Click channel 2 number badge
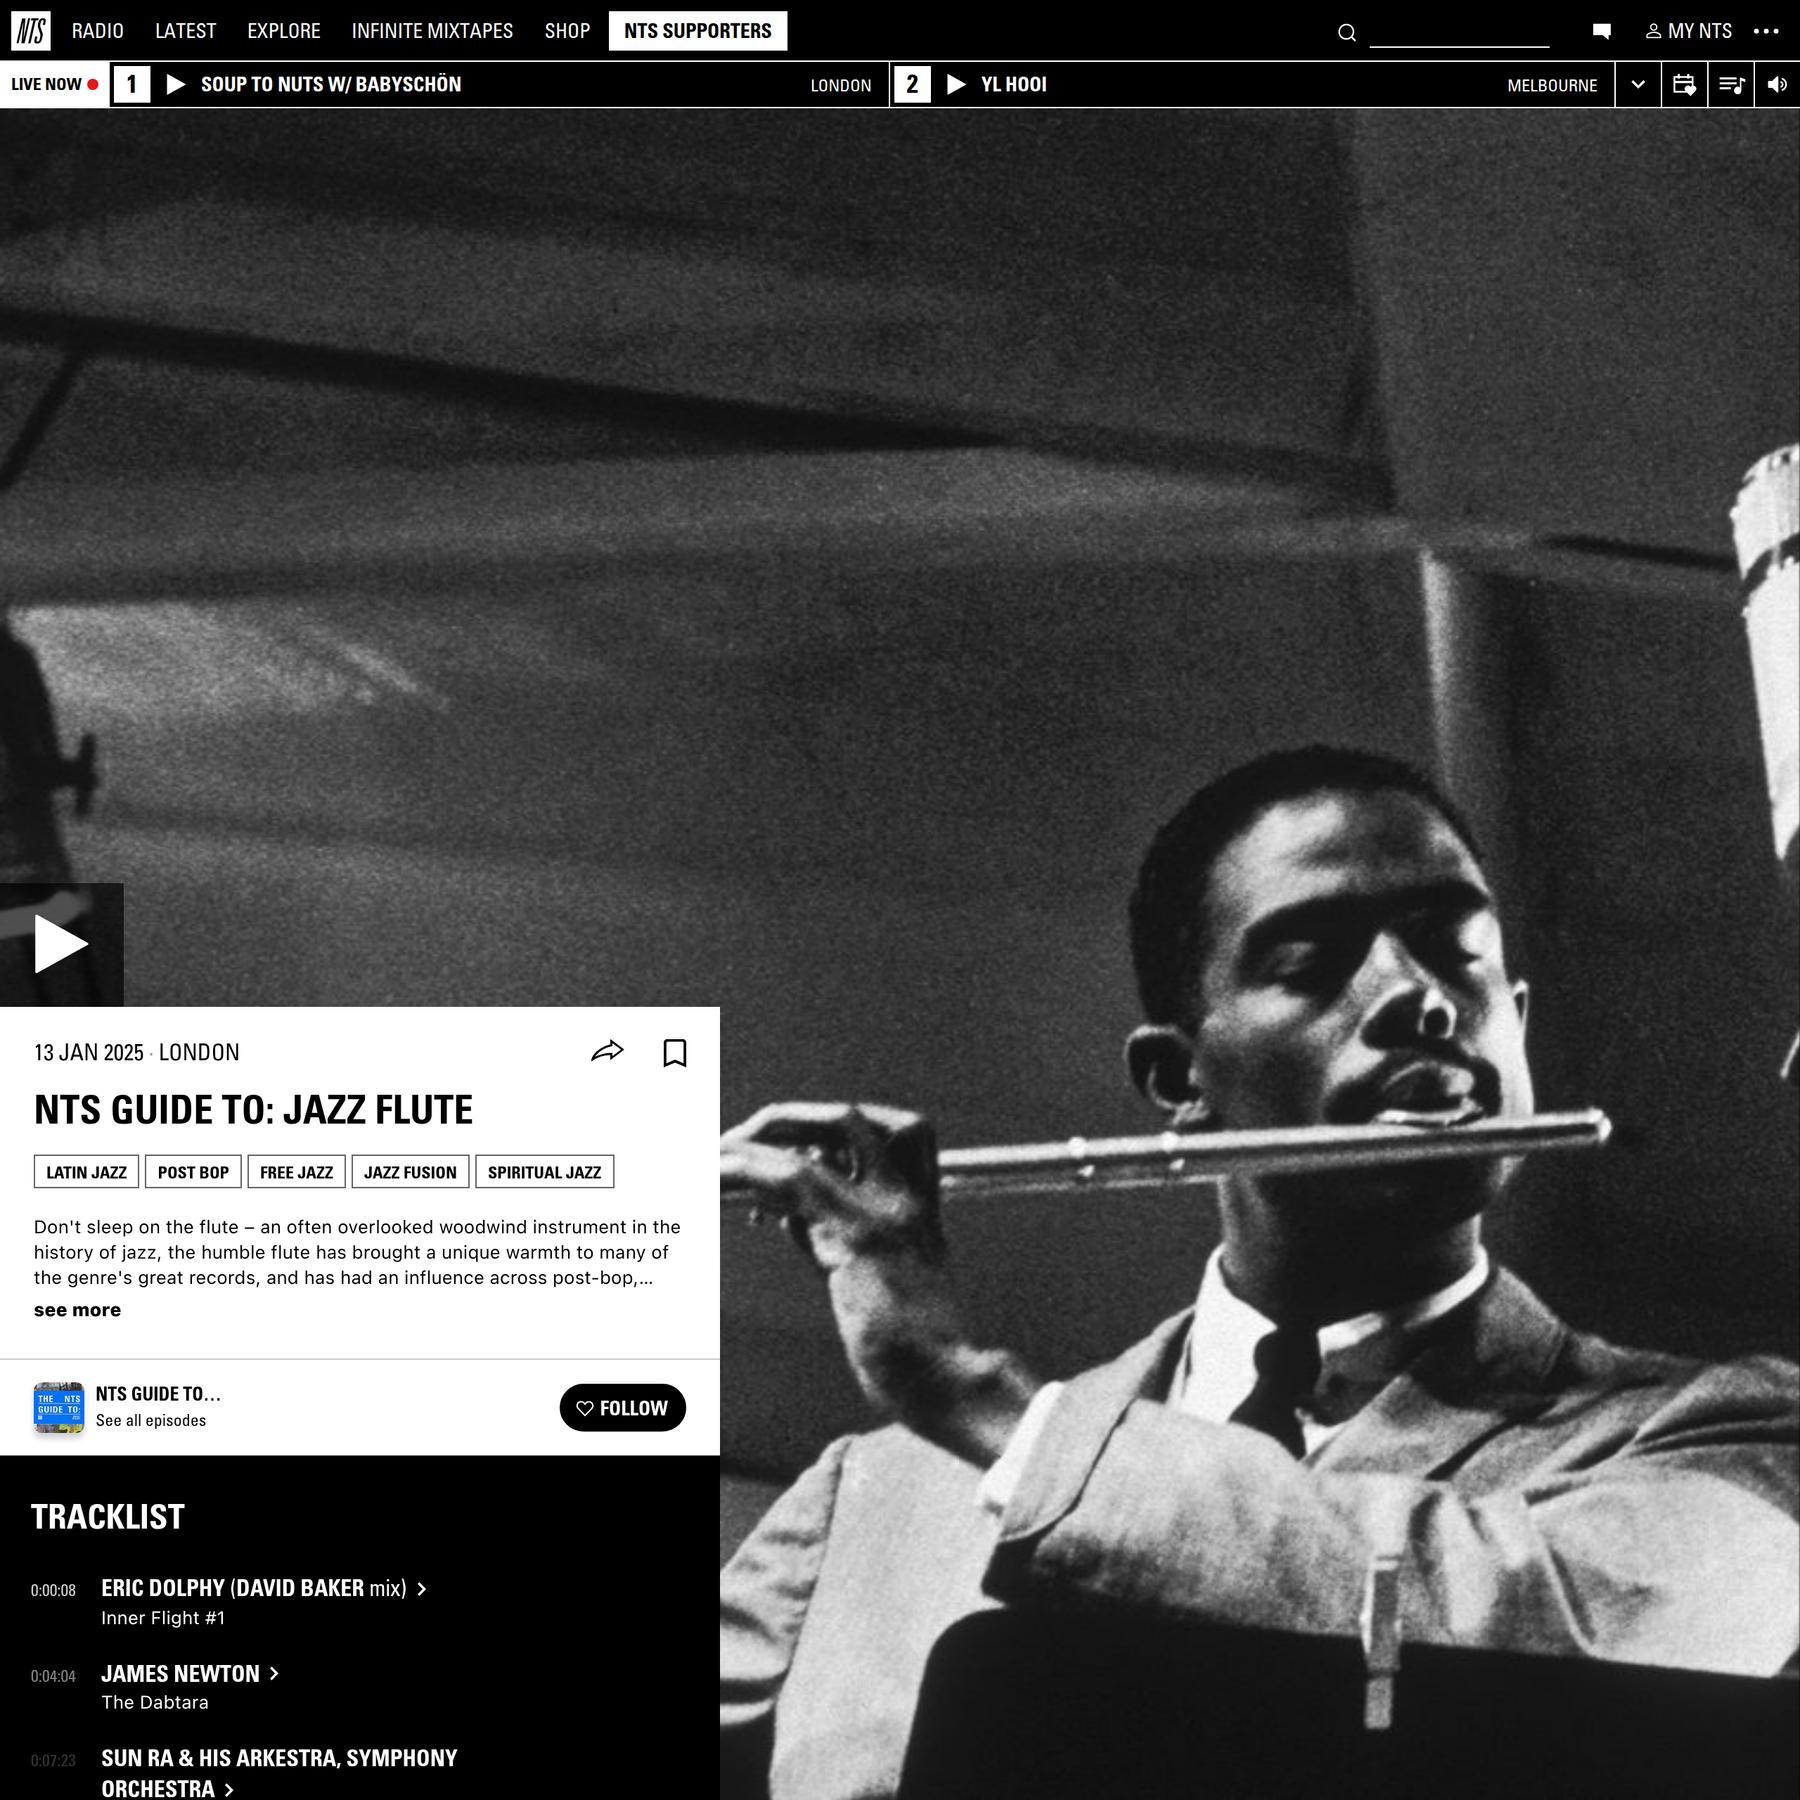Screen dimensions: 1800x1800 coord(911,84)
